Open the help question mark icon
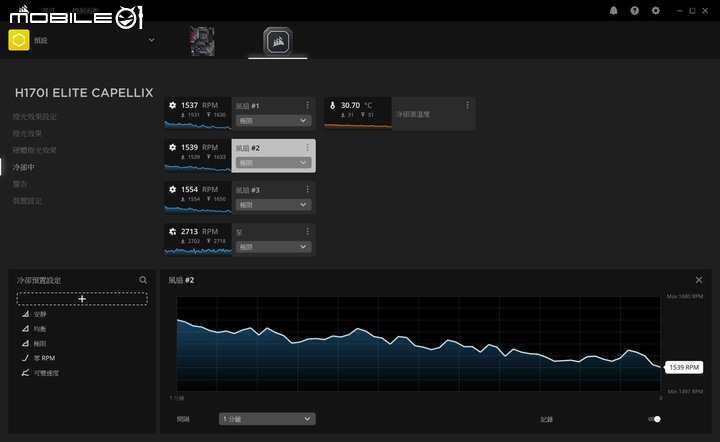The height and width of the screenshot is (442, 720). tap(635, 11)
